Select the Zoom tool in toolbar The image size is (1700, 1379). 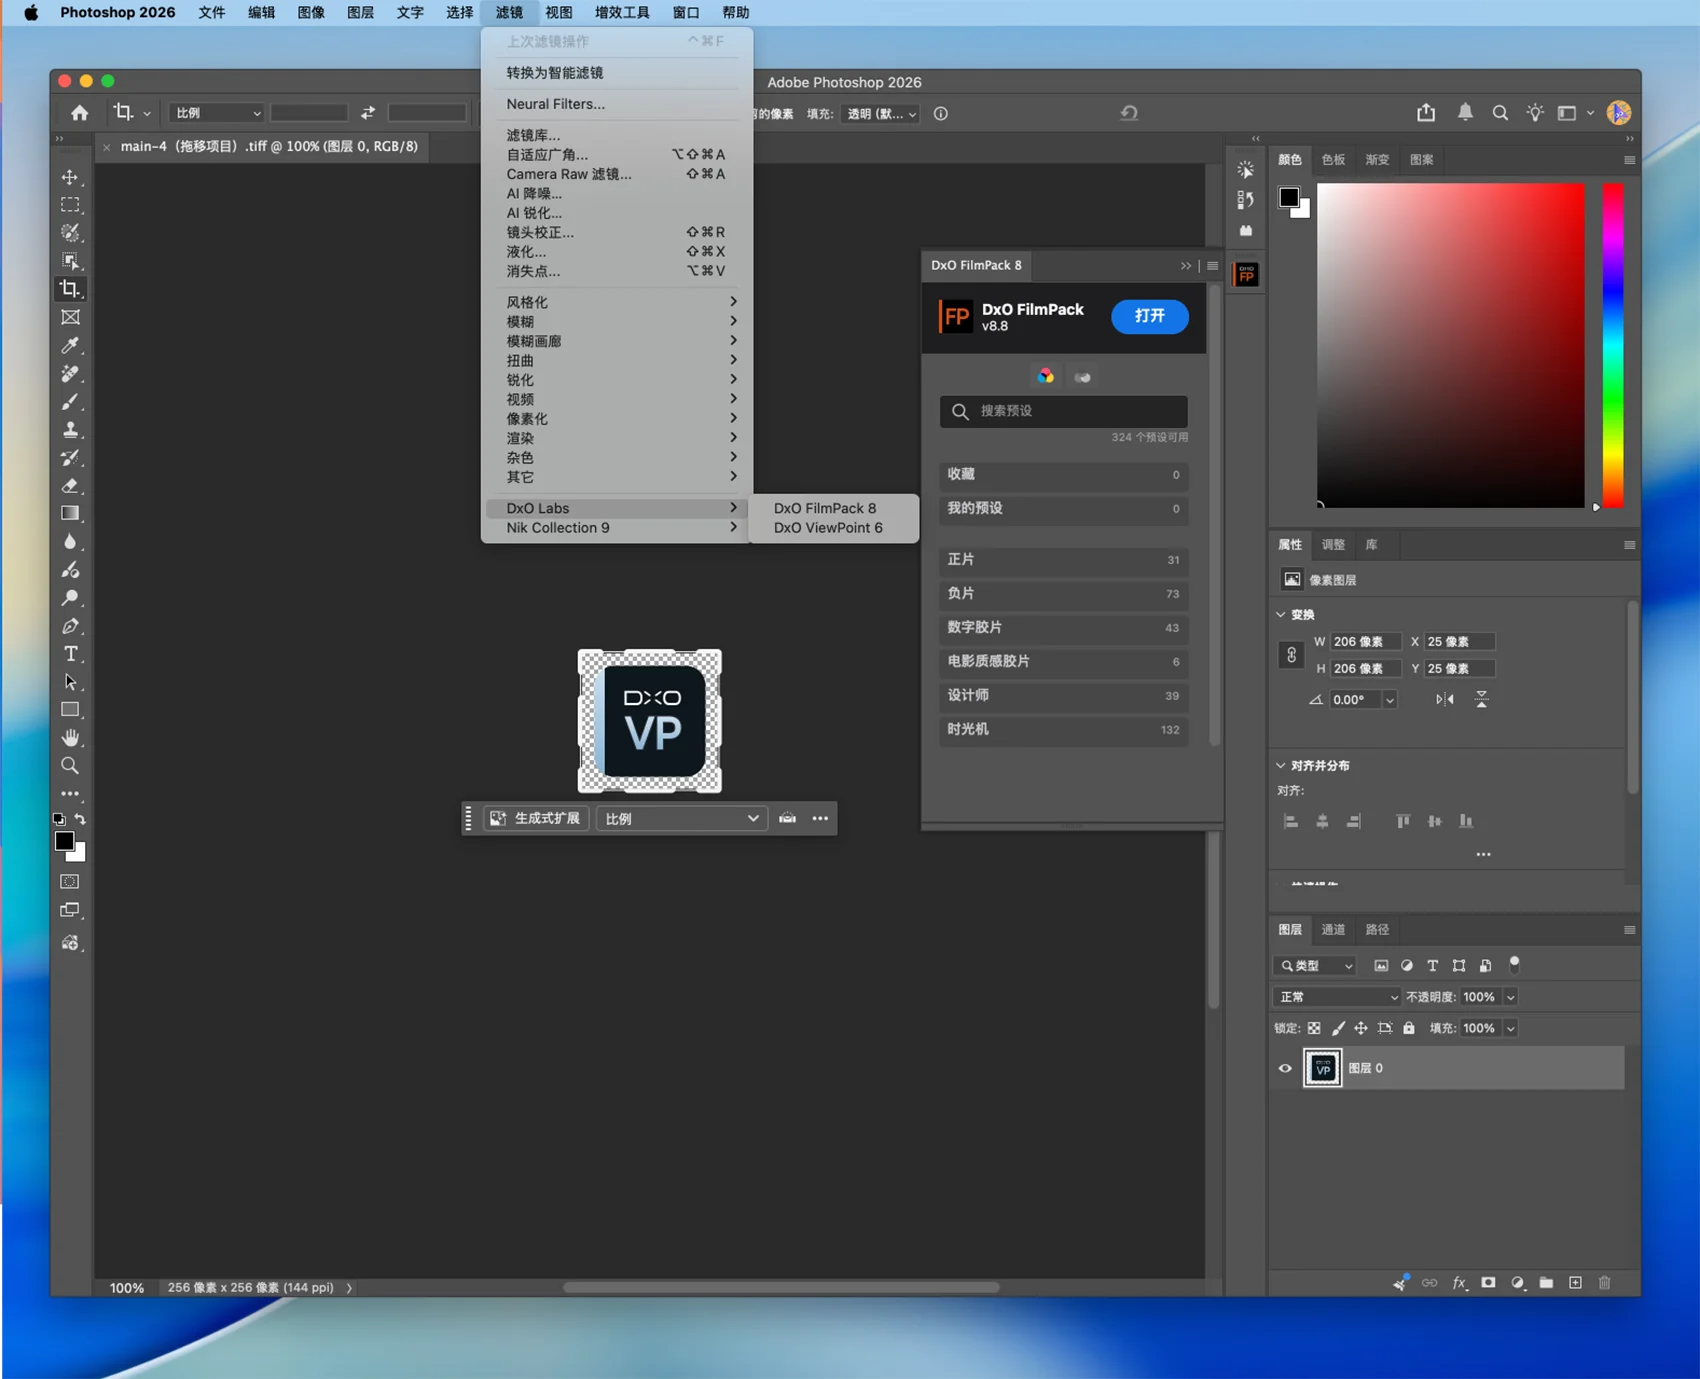click(x=70, y=766)
